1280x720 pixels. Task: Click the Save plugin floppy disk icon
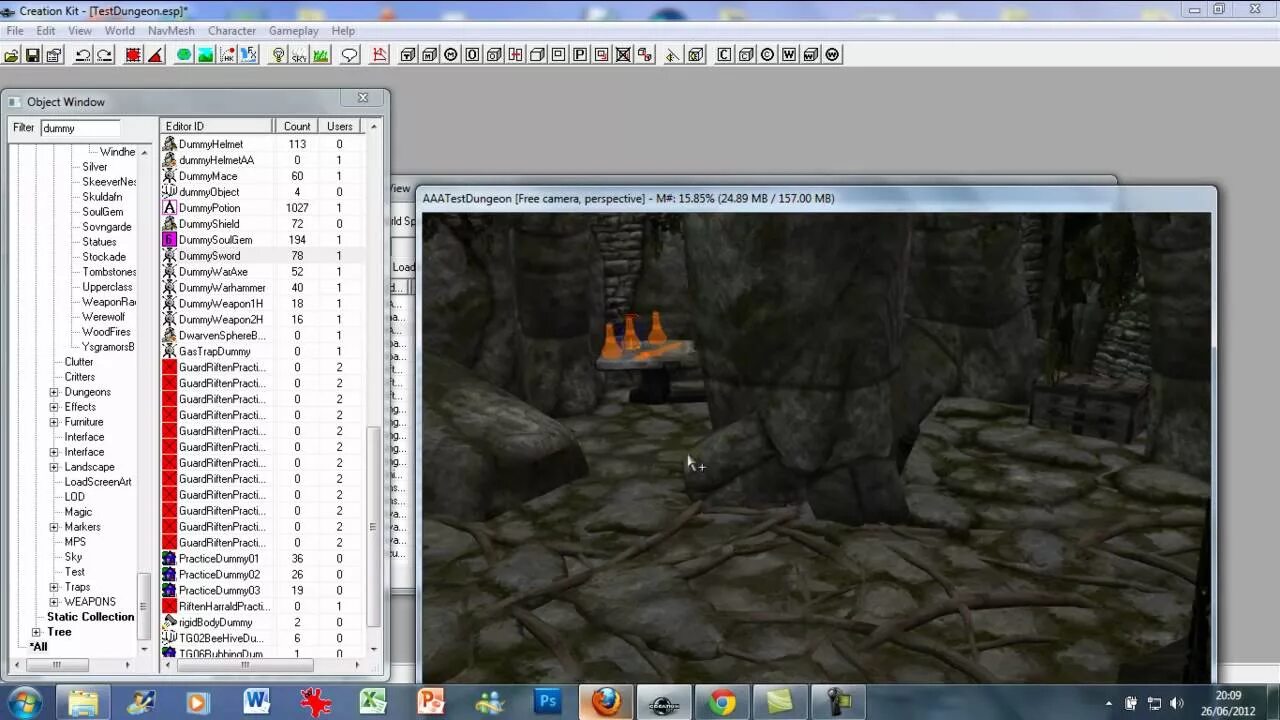pos(32,55)
